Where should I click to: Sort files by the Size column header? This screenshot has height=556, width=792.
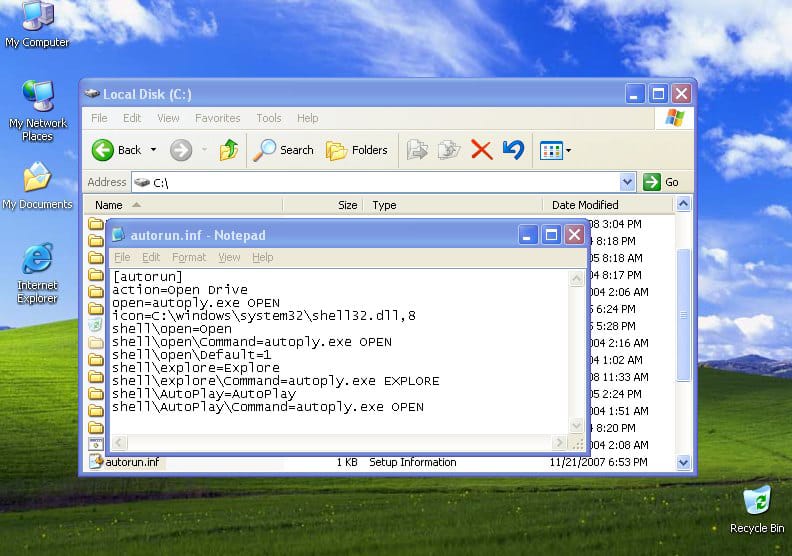coord(323,205)
